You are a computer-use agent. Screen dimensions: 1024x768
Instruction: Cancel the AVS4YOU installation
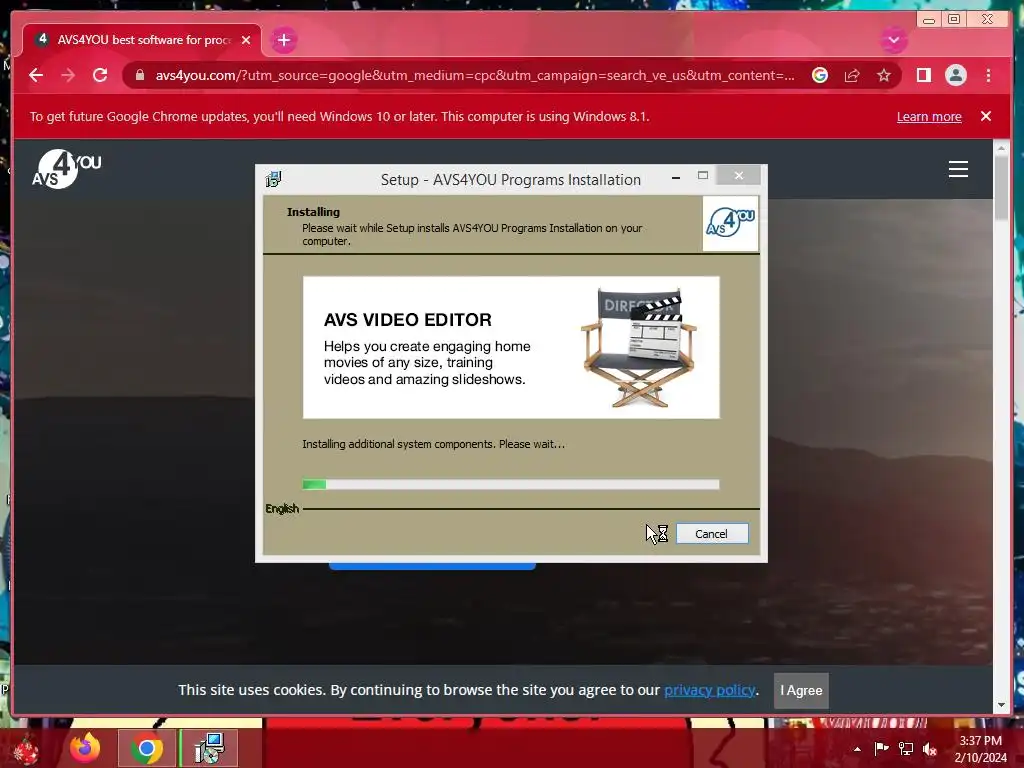712,534
